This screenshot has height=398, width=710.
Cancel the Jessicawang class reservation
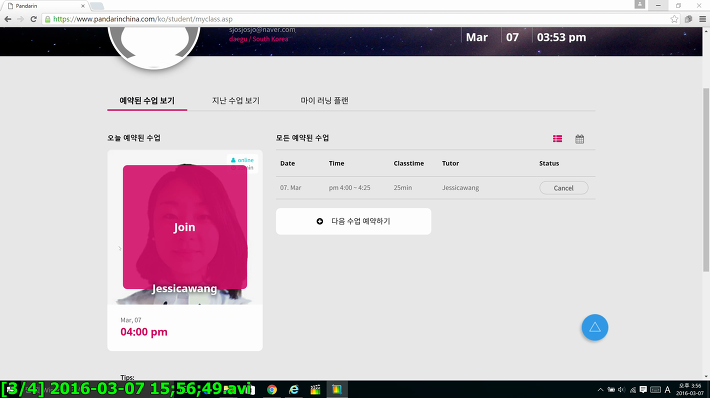tap(564, 188)
